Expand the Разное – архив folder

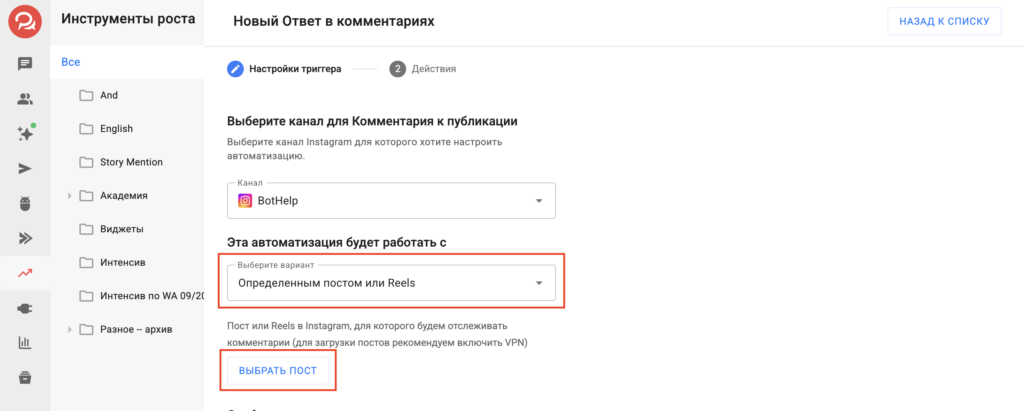pyautogui.click(x=70, y=329)
